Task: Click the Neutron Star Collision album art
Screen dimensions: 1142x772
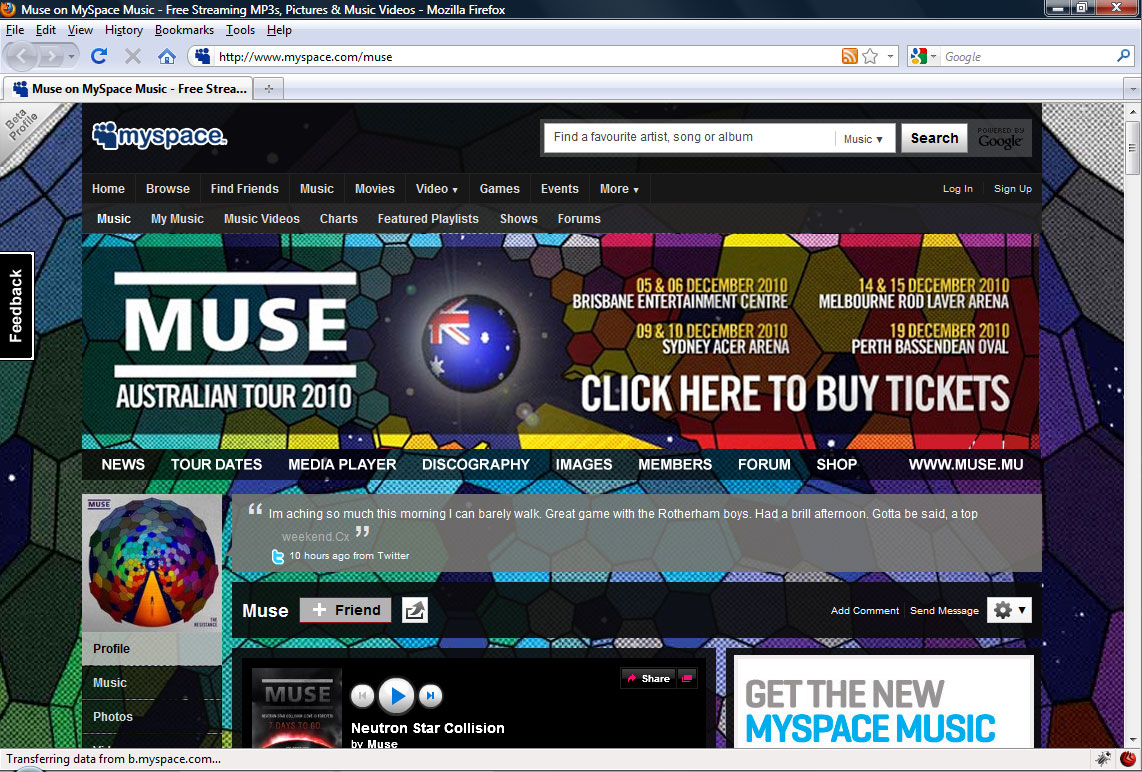Action: coord(296,708)
